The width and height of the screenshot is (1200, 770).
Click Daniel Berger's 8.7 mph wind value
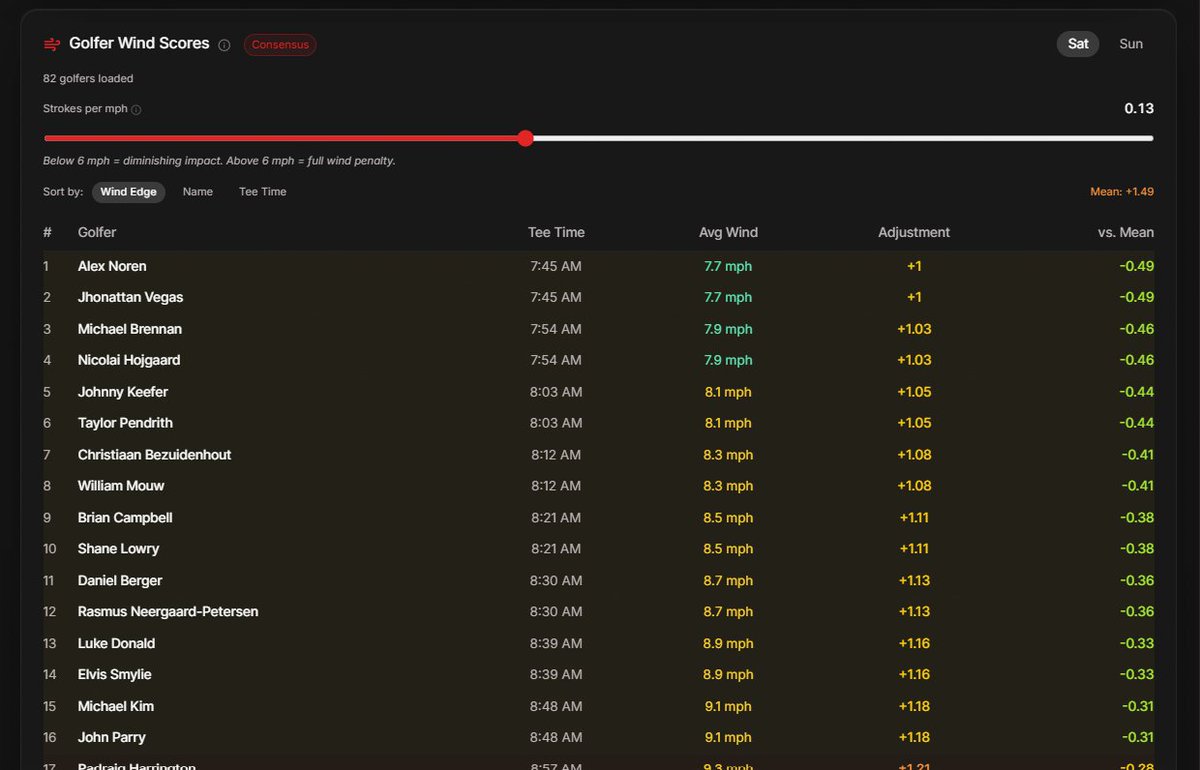click(x=728, y=582)
